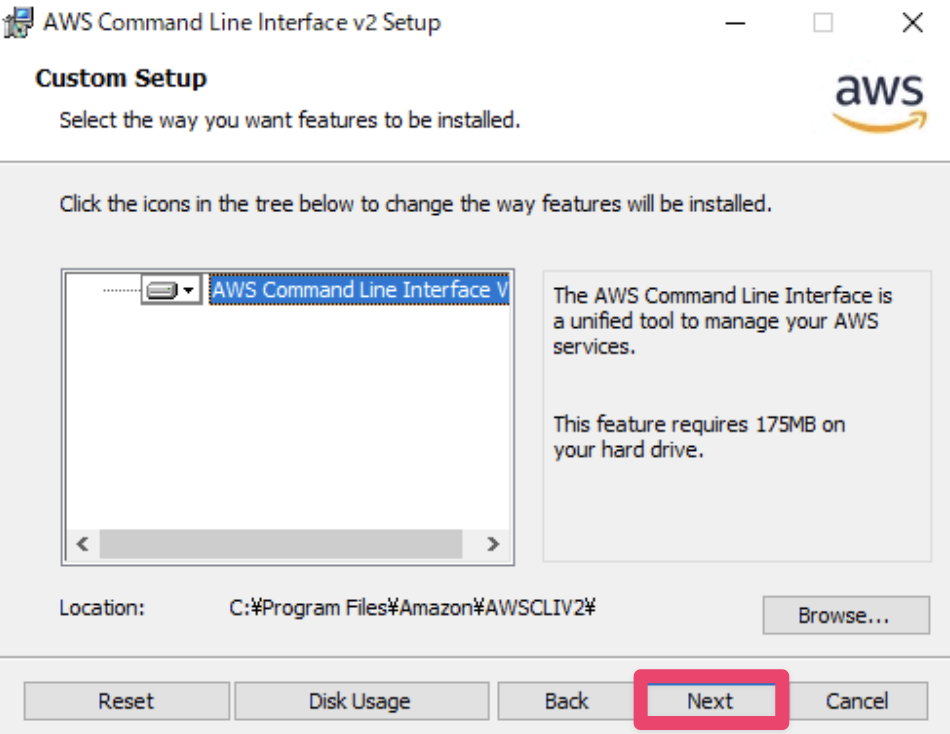Click the AWS logo in the header

coord(879,102)
